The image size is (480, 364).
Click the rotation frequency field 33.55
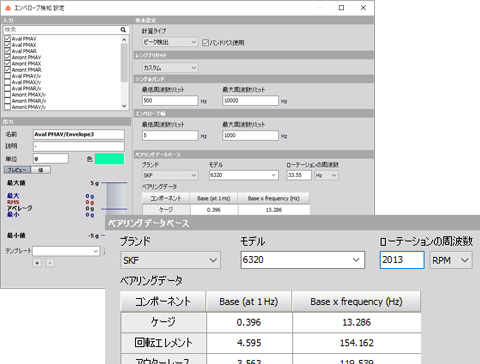coord(299,175)
